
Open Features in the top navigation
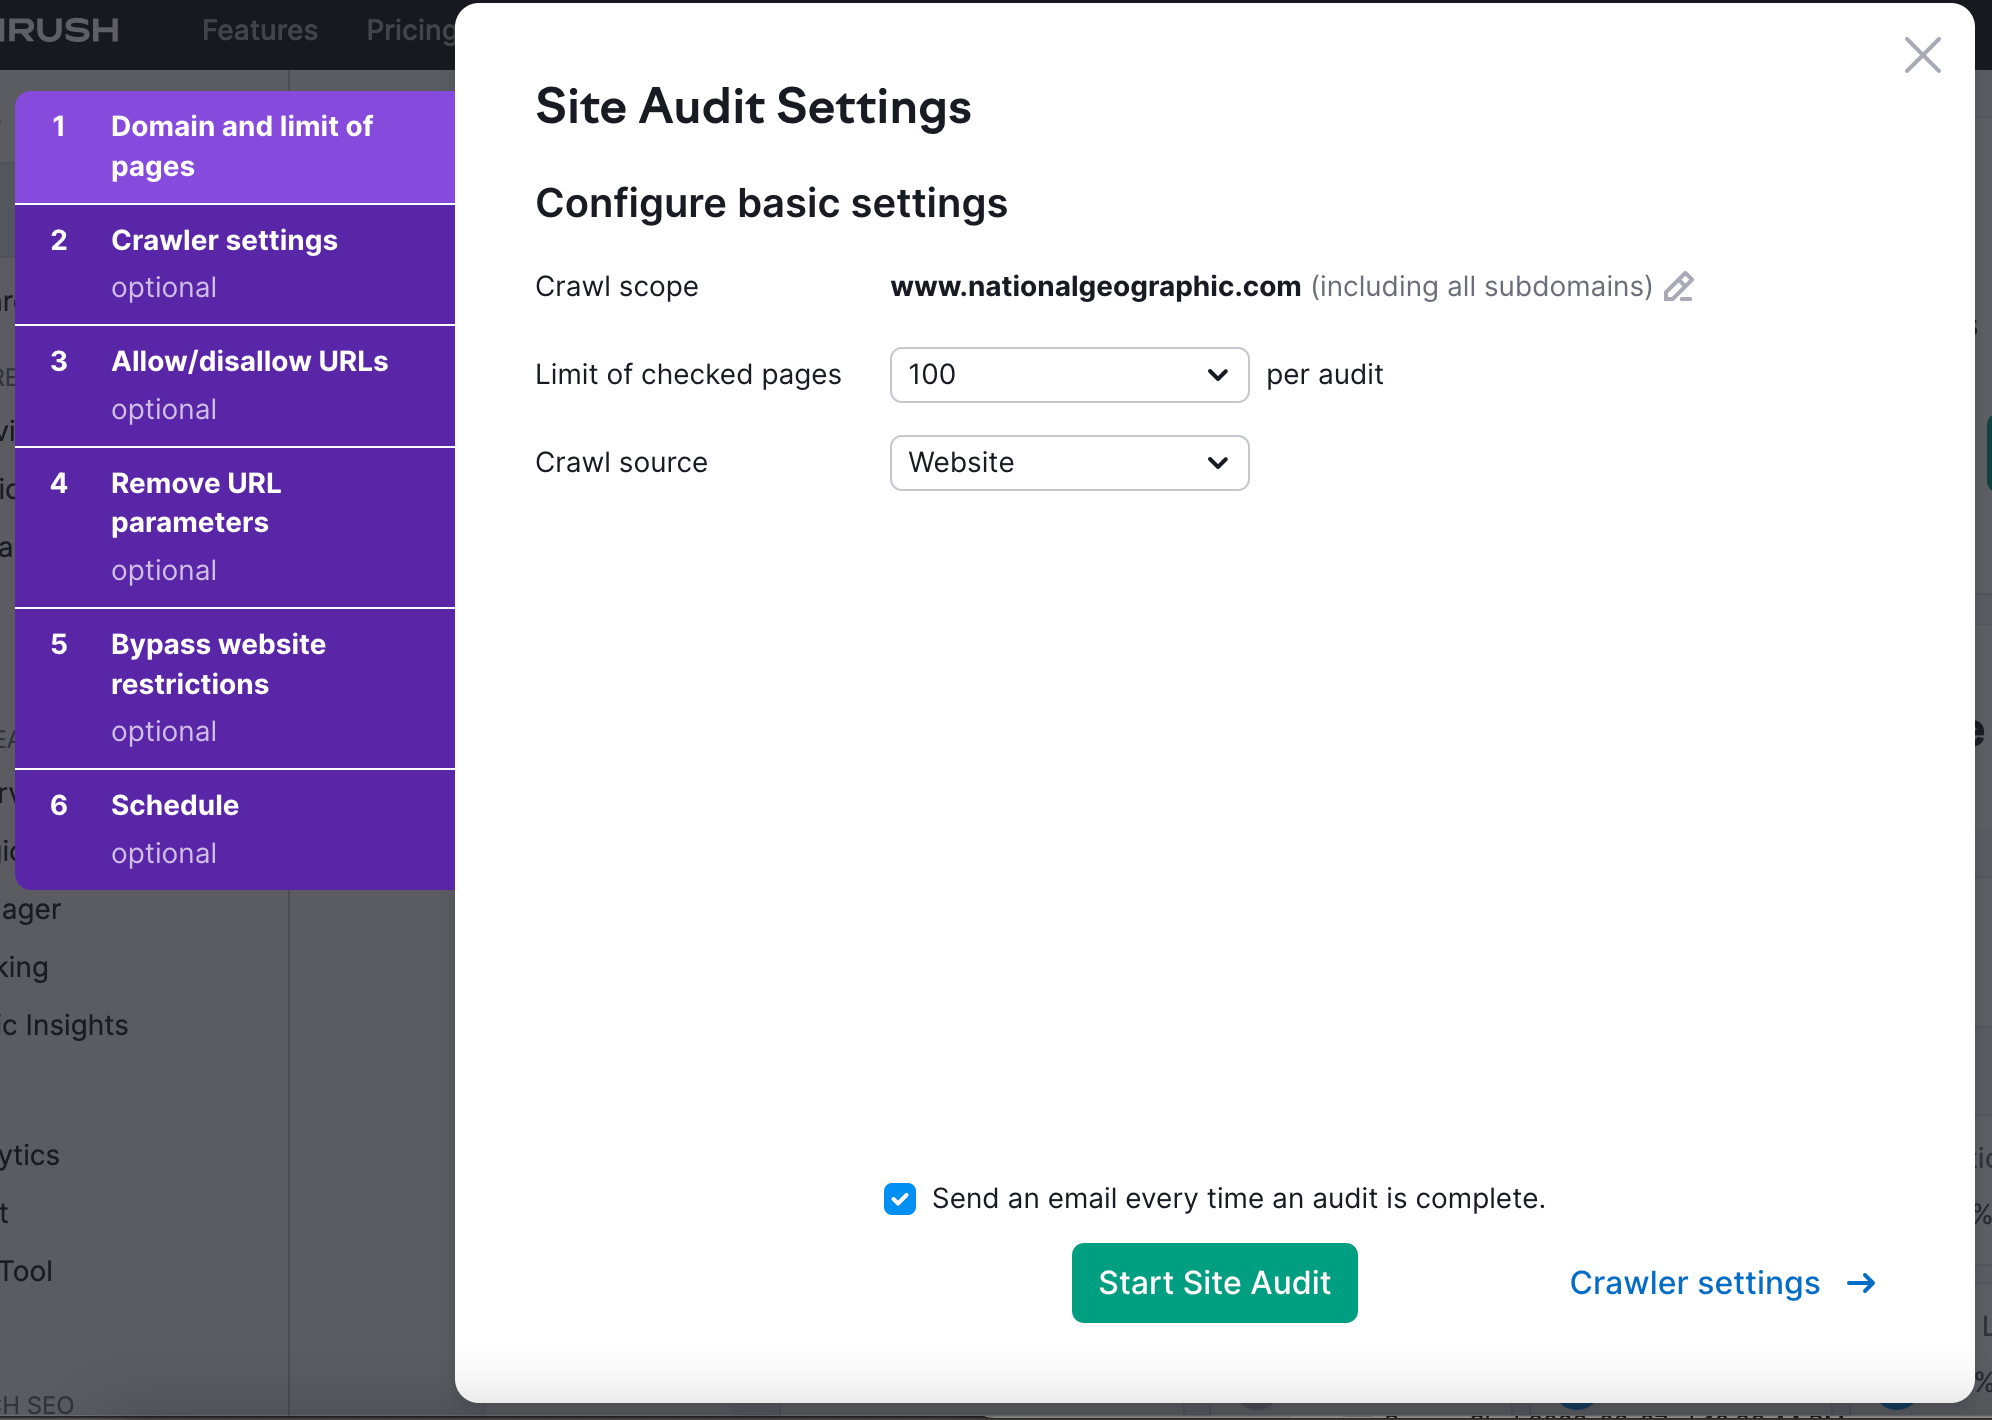point(260,30)
